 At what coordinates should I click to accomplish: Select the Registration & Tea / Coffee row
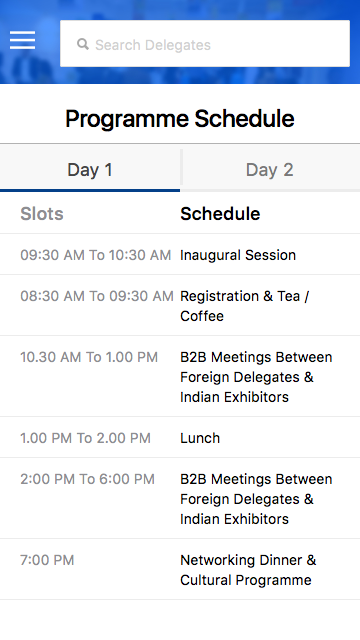[180, 305]
